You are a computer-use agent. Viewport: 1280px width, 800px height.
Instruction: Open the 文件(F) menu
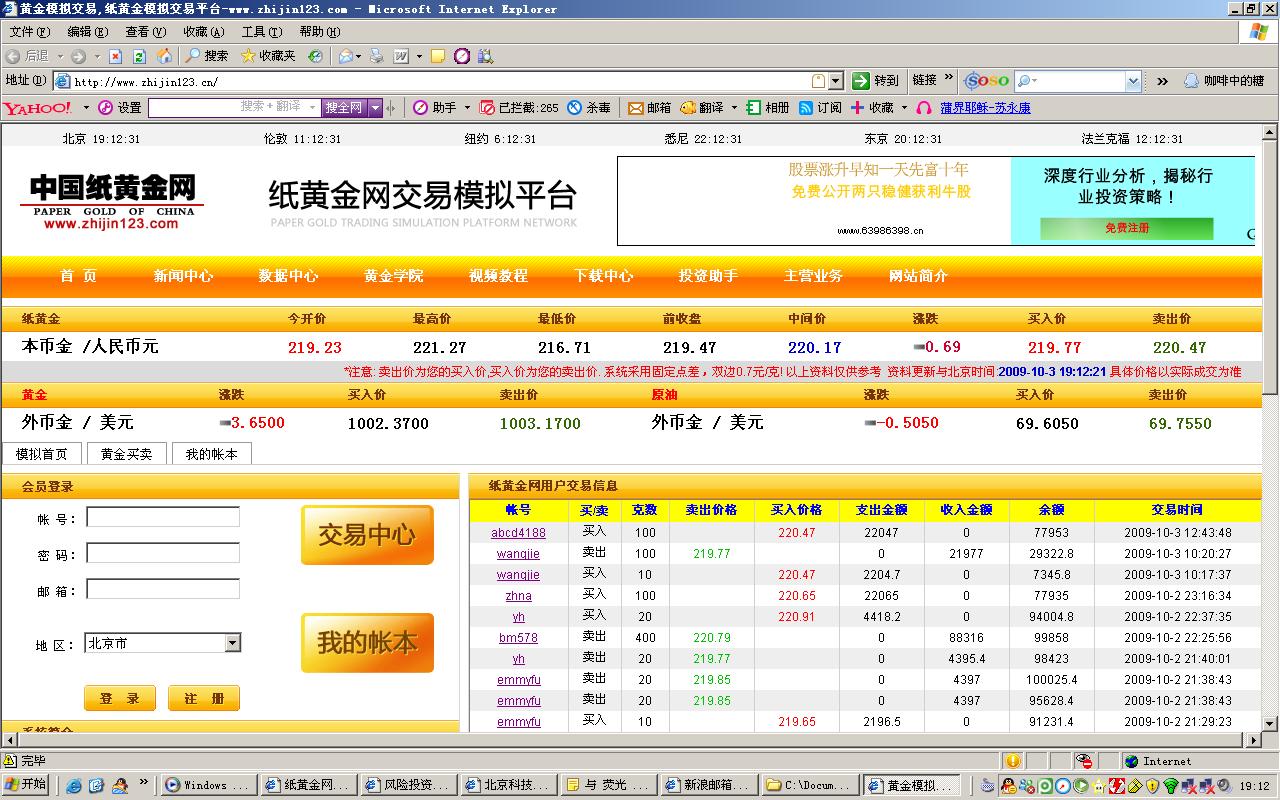28,32
